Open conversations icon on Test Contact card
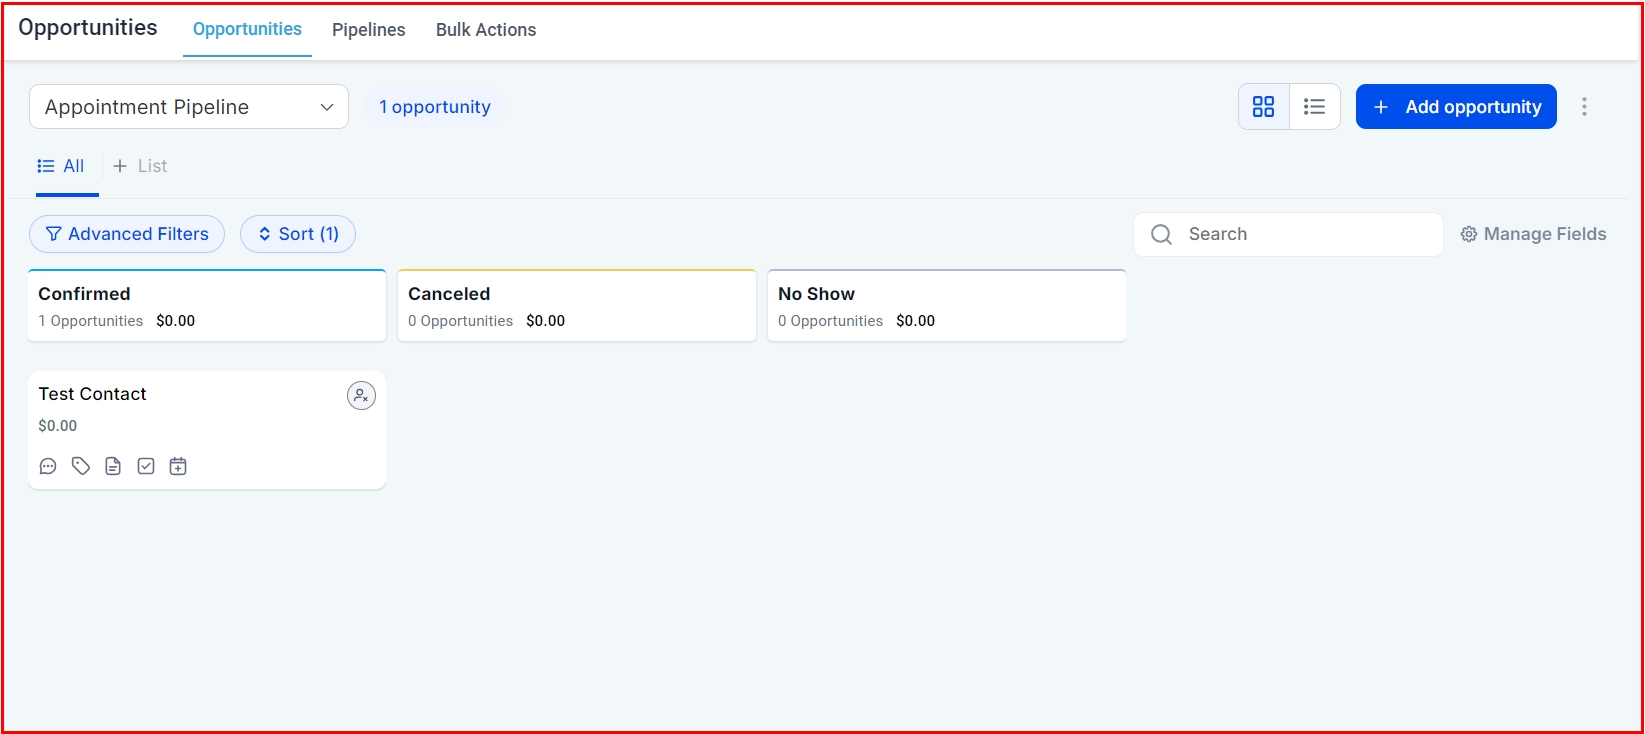 48,466
